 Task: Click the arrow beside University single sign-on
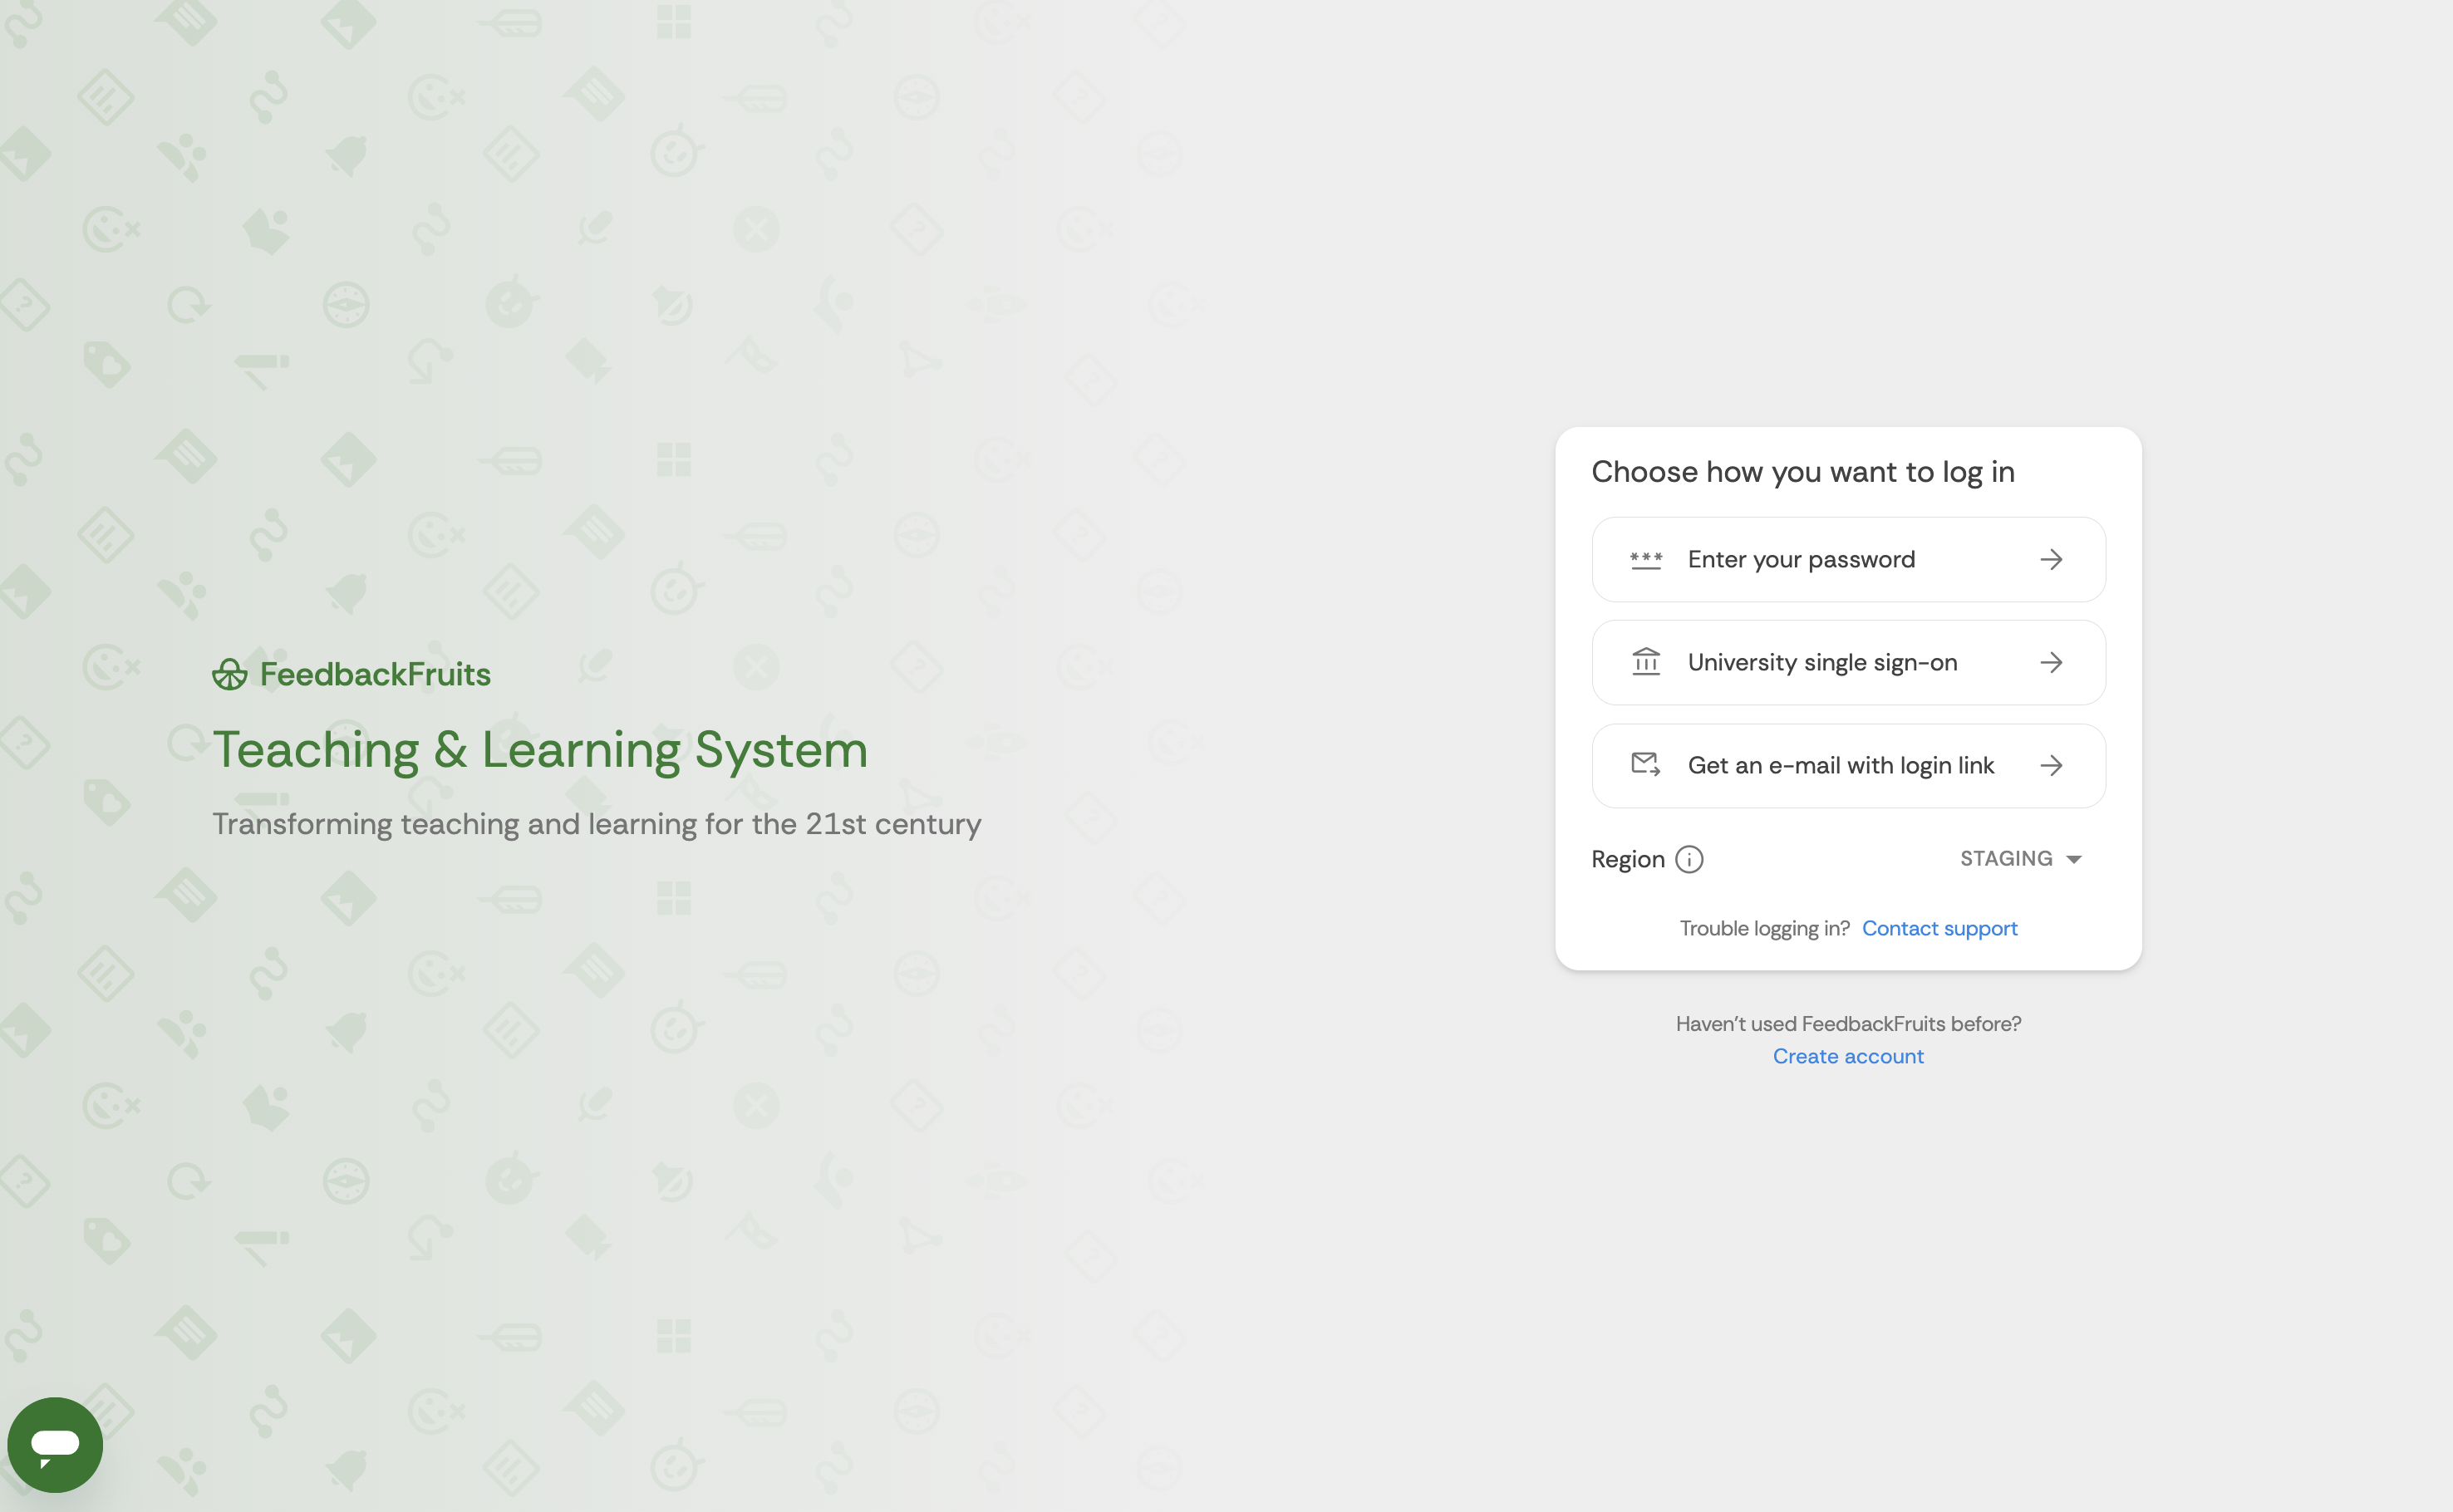click(2051, 662)
